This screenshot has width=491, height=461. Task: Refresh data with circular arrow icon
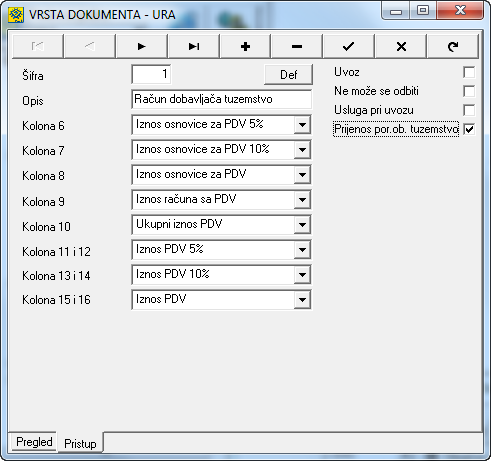click(453, 46)
